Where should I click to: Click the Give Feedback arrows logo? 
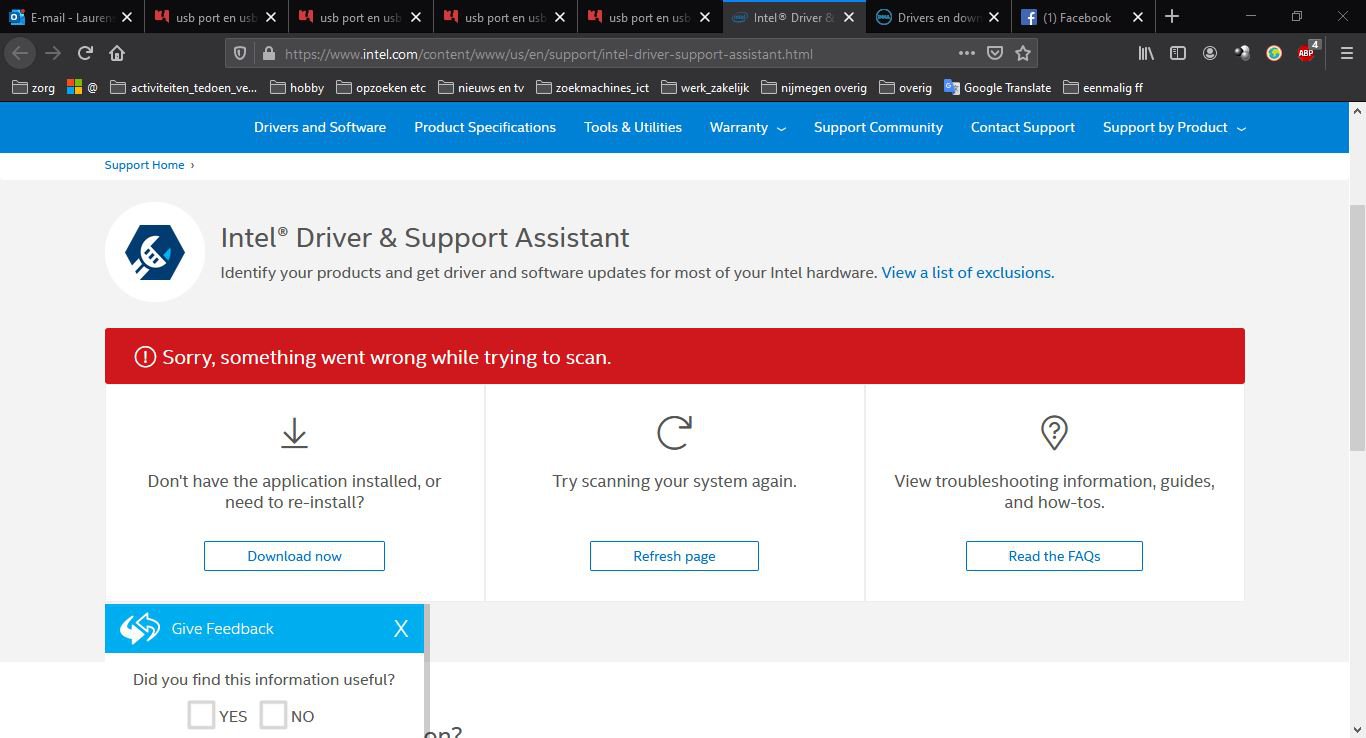(140, 628)
